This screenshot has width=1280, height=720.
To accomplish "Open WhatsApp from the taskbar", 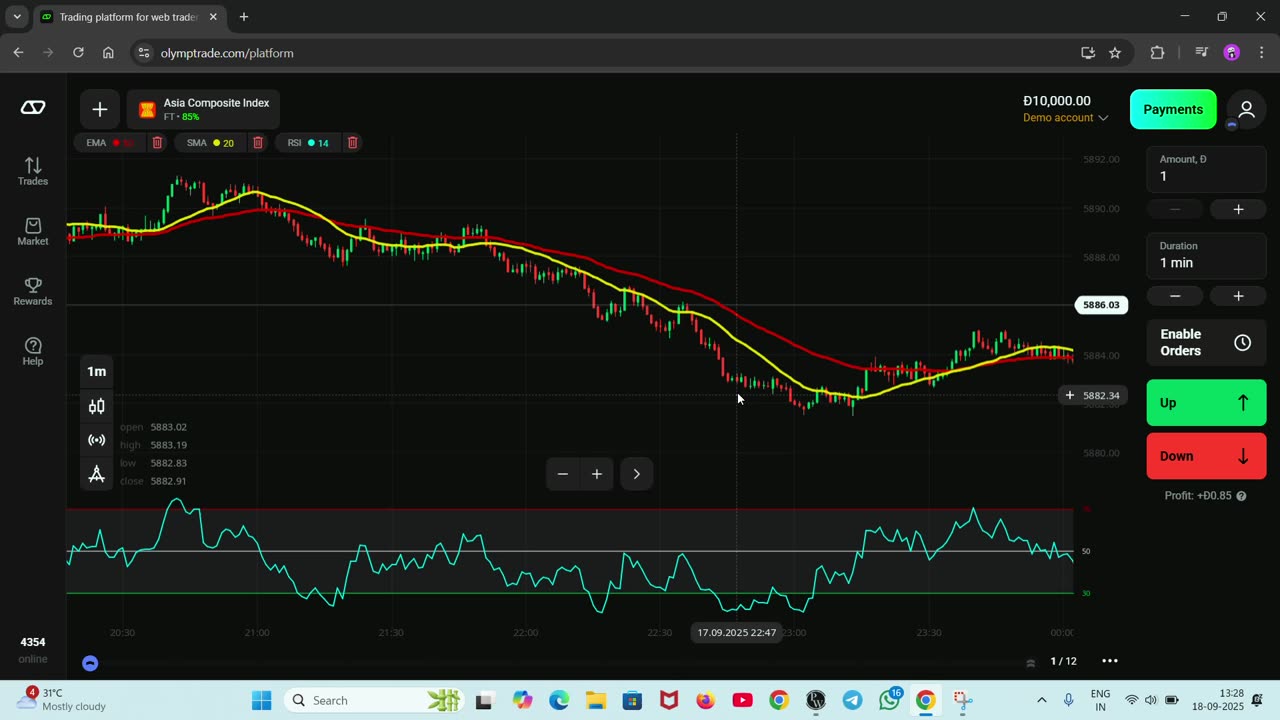I will 889,700.
